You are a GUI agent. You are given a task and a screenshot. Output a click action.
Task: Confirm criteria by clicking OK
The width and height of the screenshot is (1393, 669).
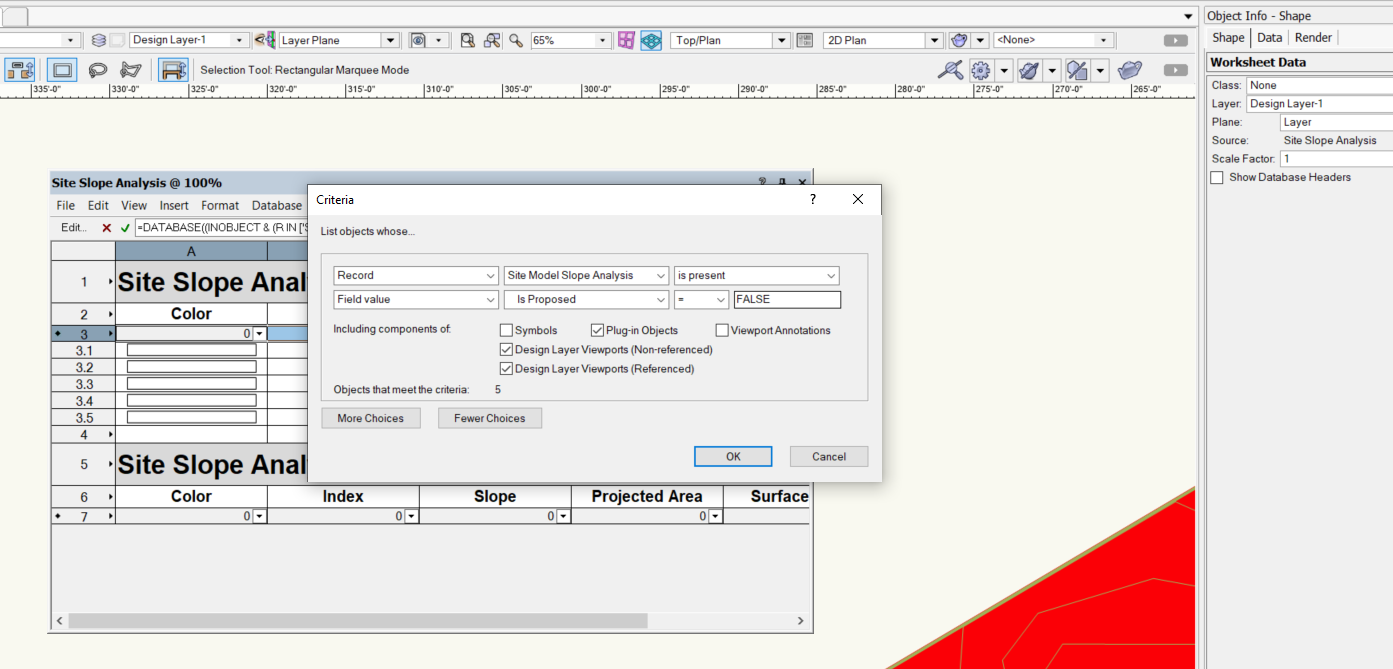[733, 456]
